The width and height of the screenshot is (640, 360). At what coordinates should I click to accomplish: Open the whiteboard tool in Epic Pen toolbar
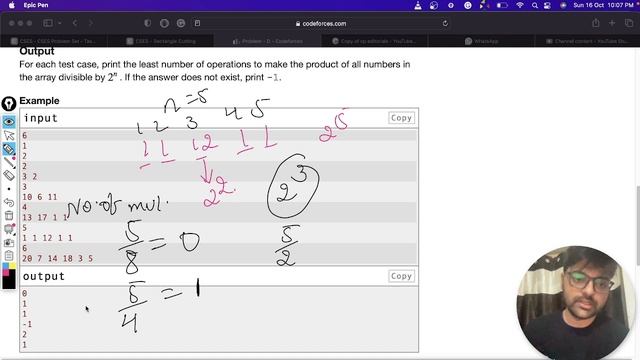(9, 229)
